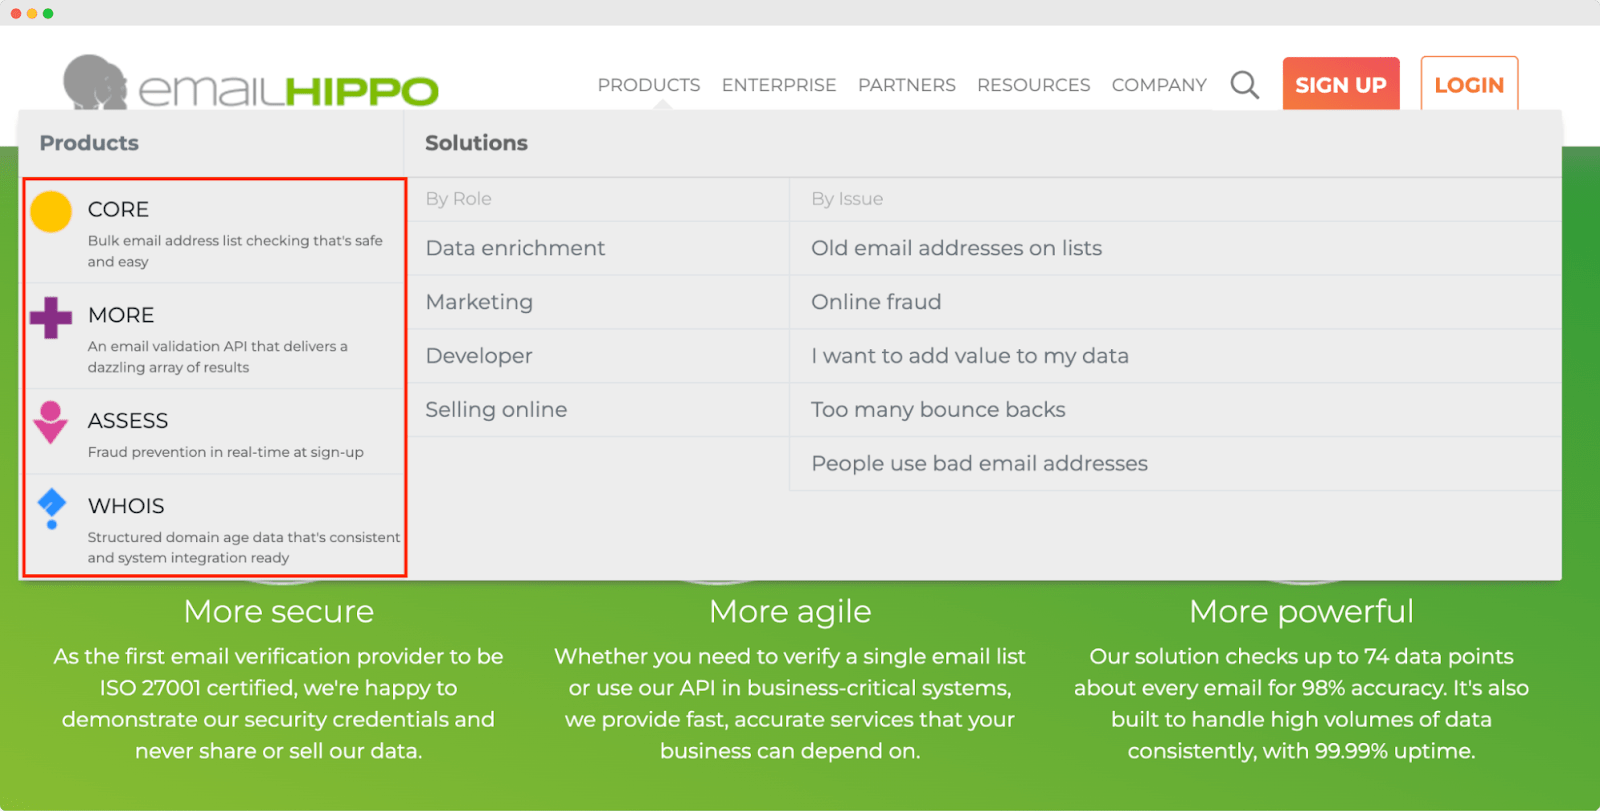Image resolution: width=1600 pixels, height=811 pixels.
Task: Select the Data enrichment solution
Action: (515, 248)
